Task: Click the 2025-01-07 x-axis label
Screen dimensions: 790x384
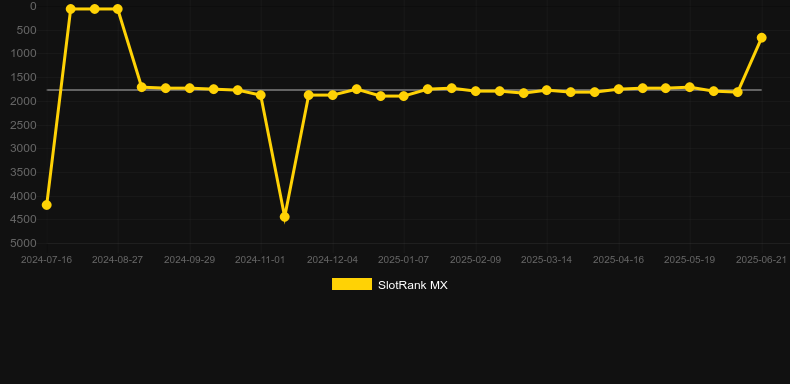Action: click(x=404, y=260)
